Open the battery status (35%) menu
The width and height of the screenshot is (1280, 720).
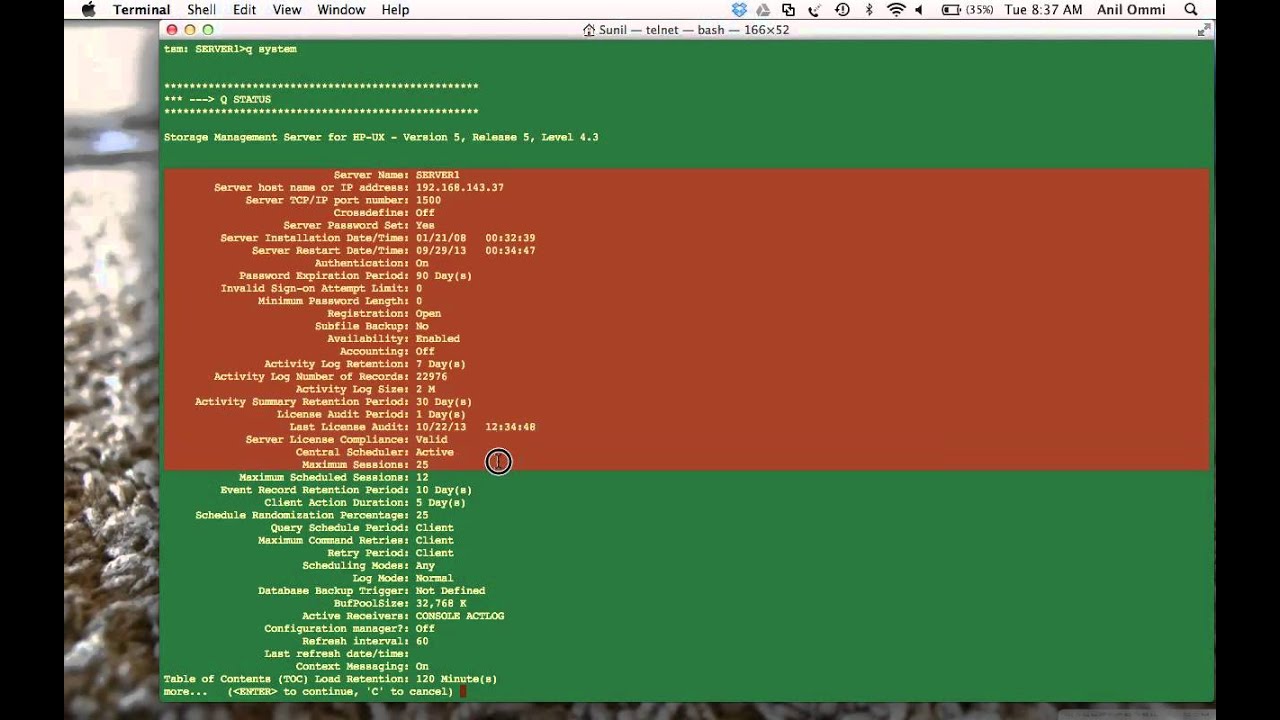pos(966,10)
